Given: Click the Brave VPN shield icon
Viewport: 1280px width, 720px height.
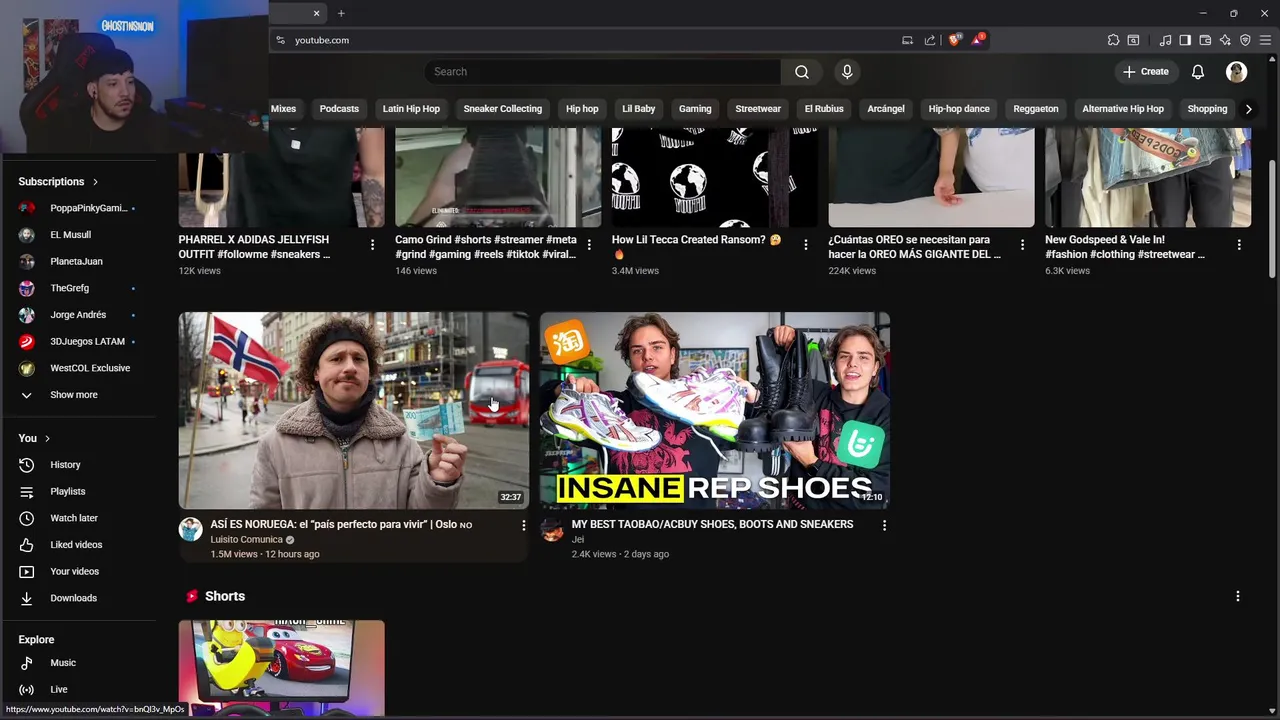Looking at the screenshot, I should [x=1245, y=40].
